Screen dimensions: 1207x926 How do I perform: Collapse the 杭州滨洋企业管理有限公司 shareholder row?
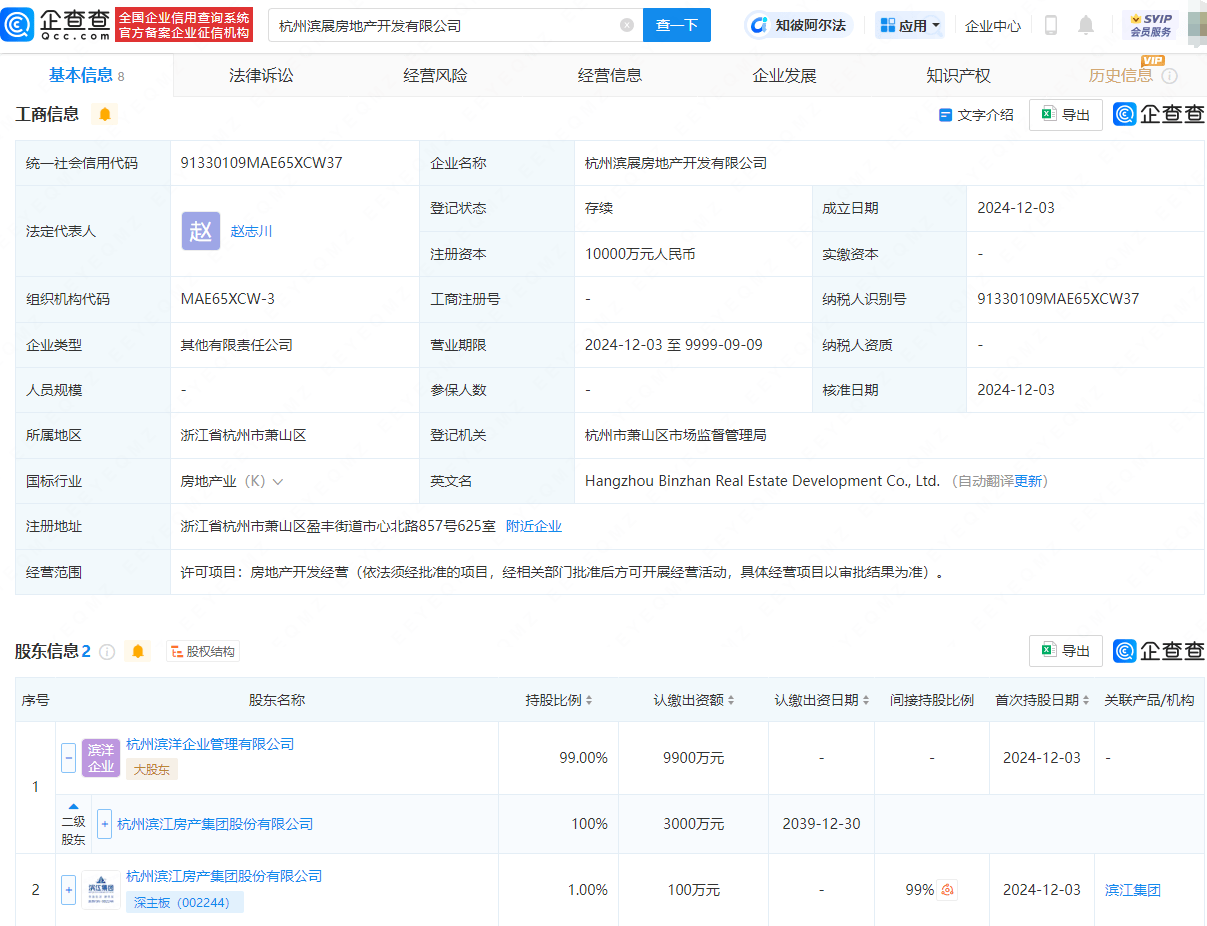(68, 757)
